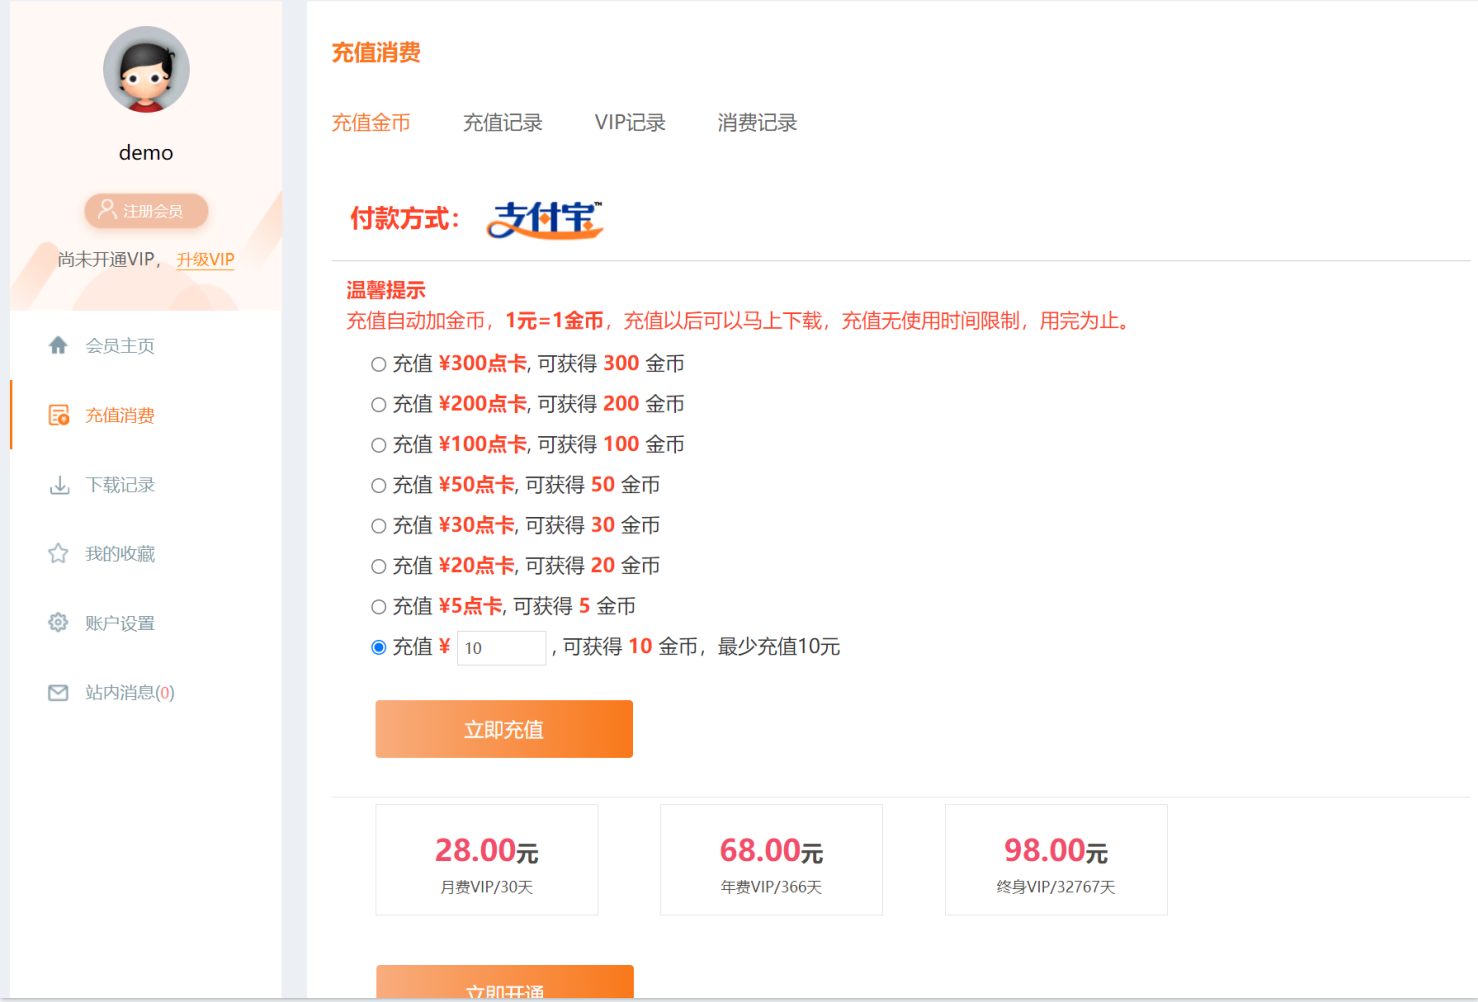Pick the ¥100点卡 recharge option
Viewport: 1478px width, 1002px height.
coord(378,444)
